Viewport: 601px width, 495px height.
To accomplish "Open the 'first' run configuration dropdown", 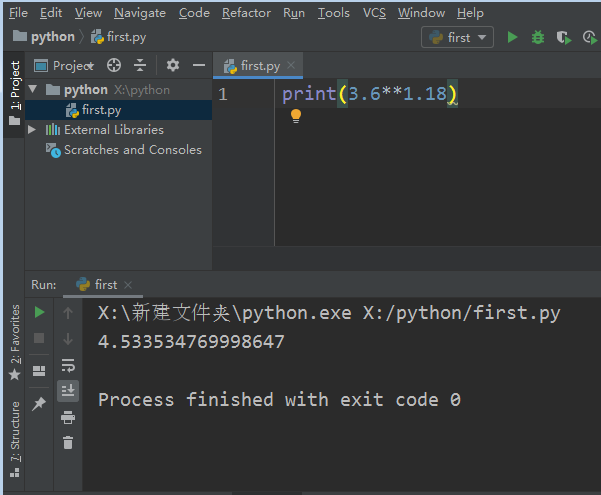I will point(458,37).
